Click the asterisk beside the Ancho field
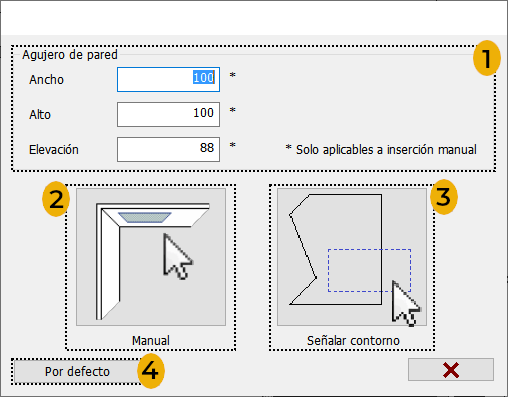Image resolution: width=508 pixels, height=397 pixels. coord(233,76)
